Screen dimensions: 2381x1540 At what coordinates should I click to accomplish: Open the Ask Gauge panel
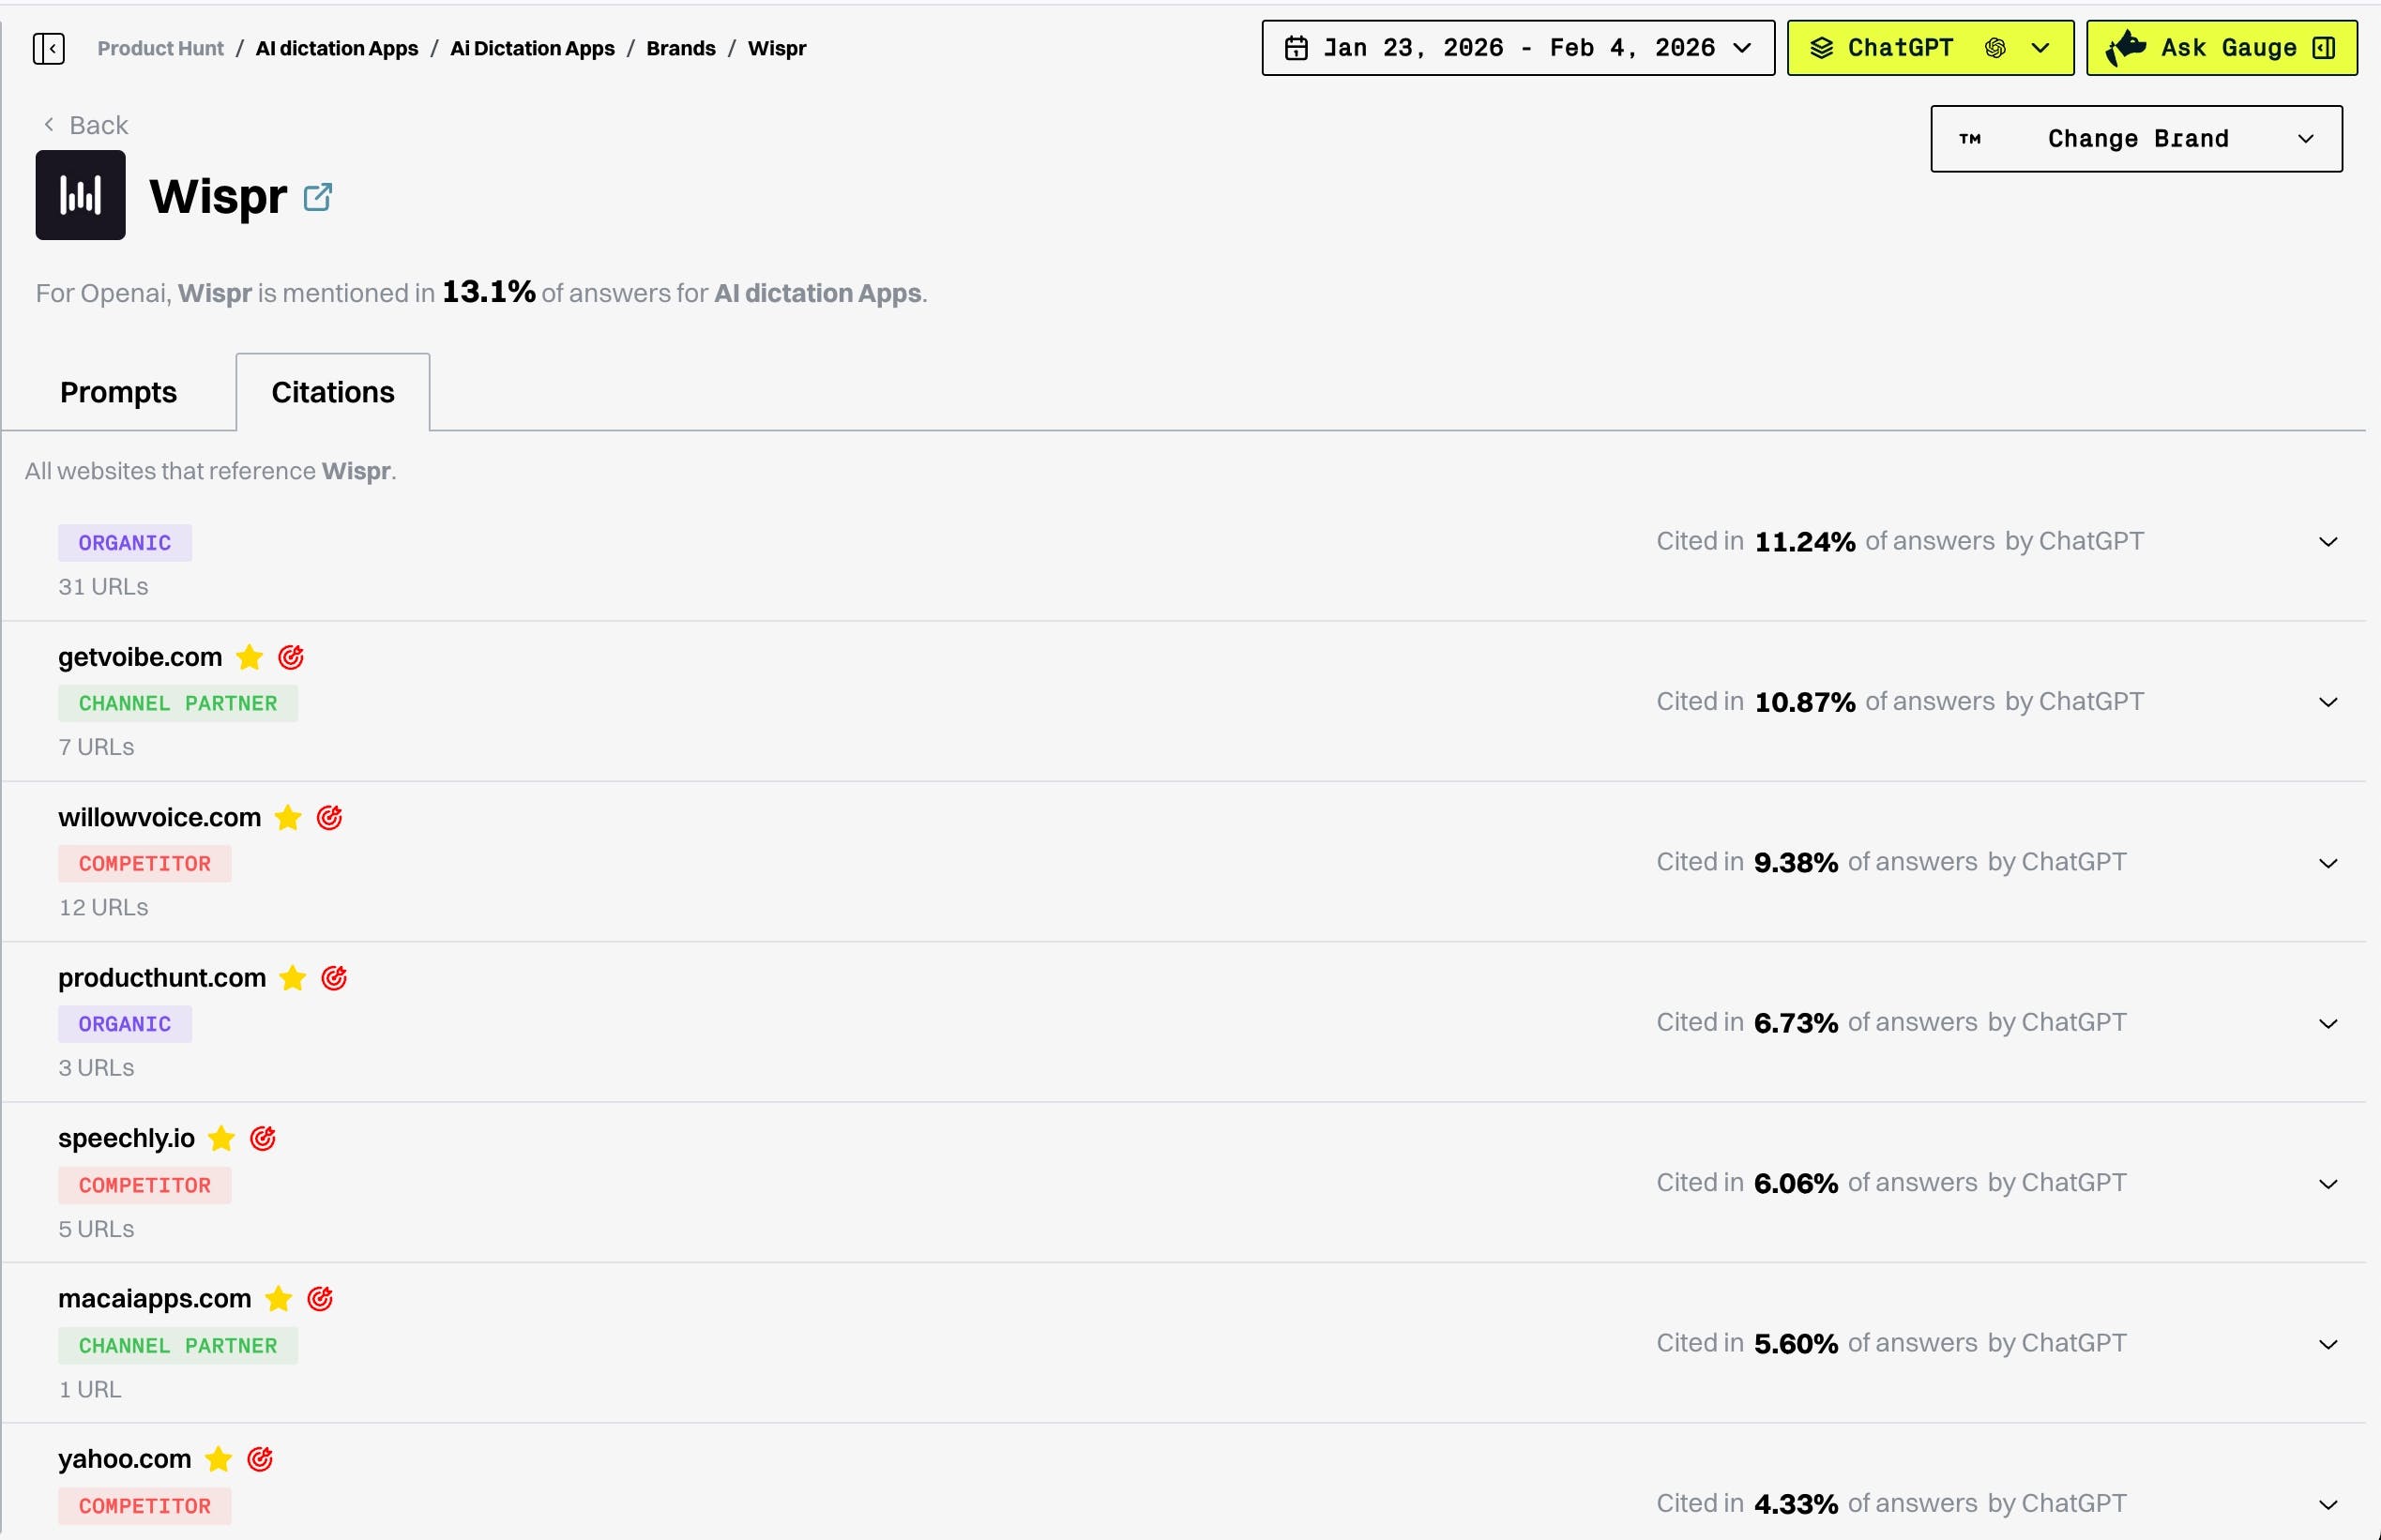click(2221, 48)
